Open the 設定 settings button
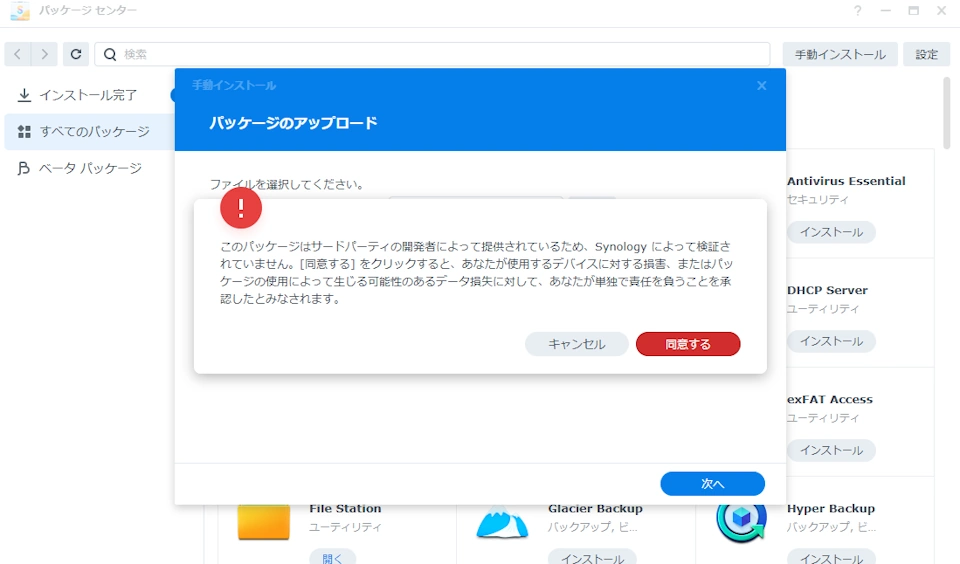960x564 pixels. [x=926, y=55]
